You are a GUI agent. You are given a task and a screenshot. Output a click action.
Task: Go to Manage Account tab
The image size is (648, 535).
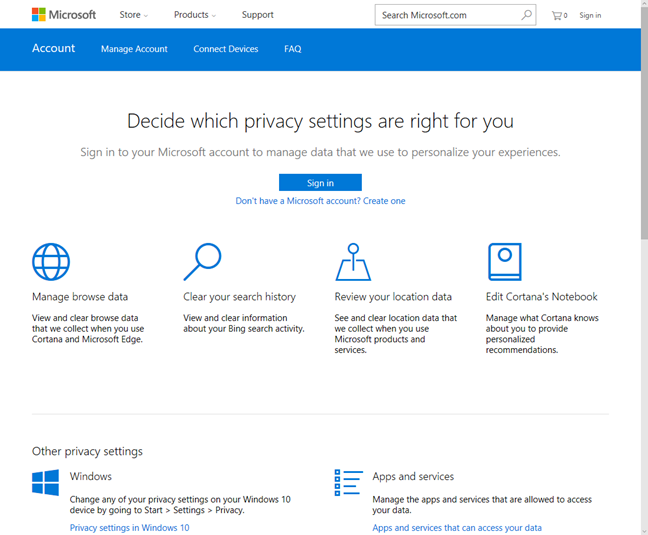coord(134,49)
